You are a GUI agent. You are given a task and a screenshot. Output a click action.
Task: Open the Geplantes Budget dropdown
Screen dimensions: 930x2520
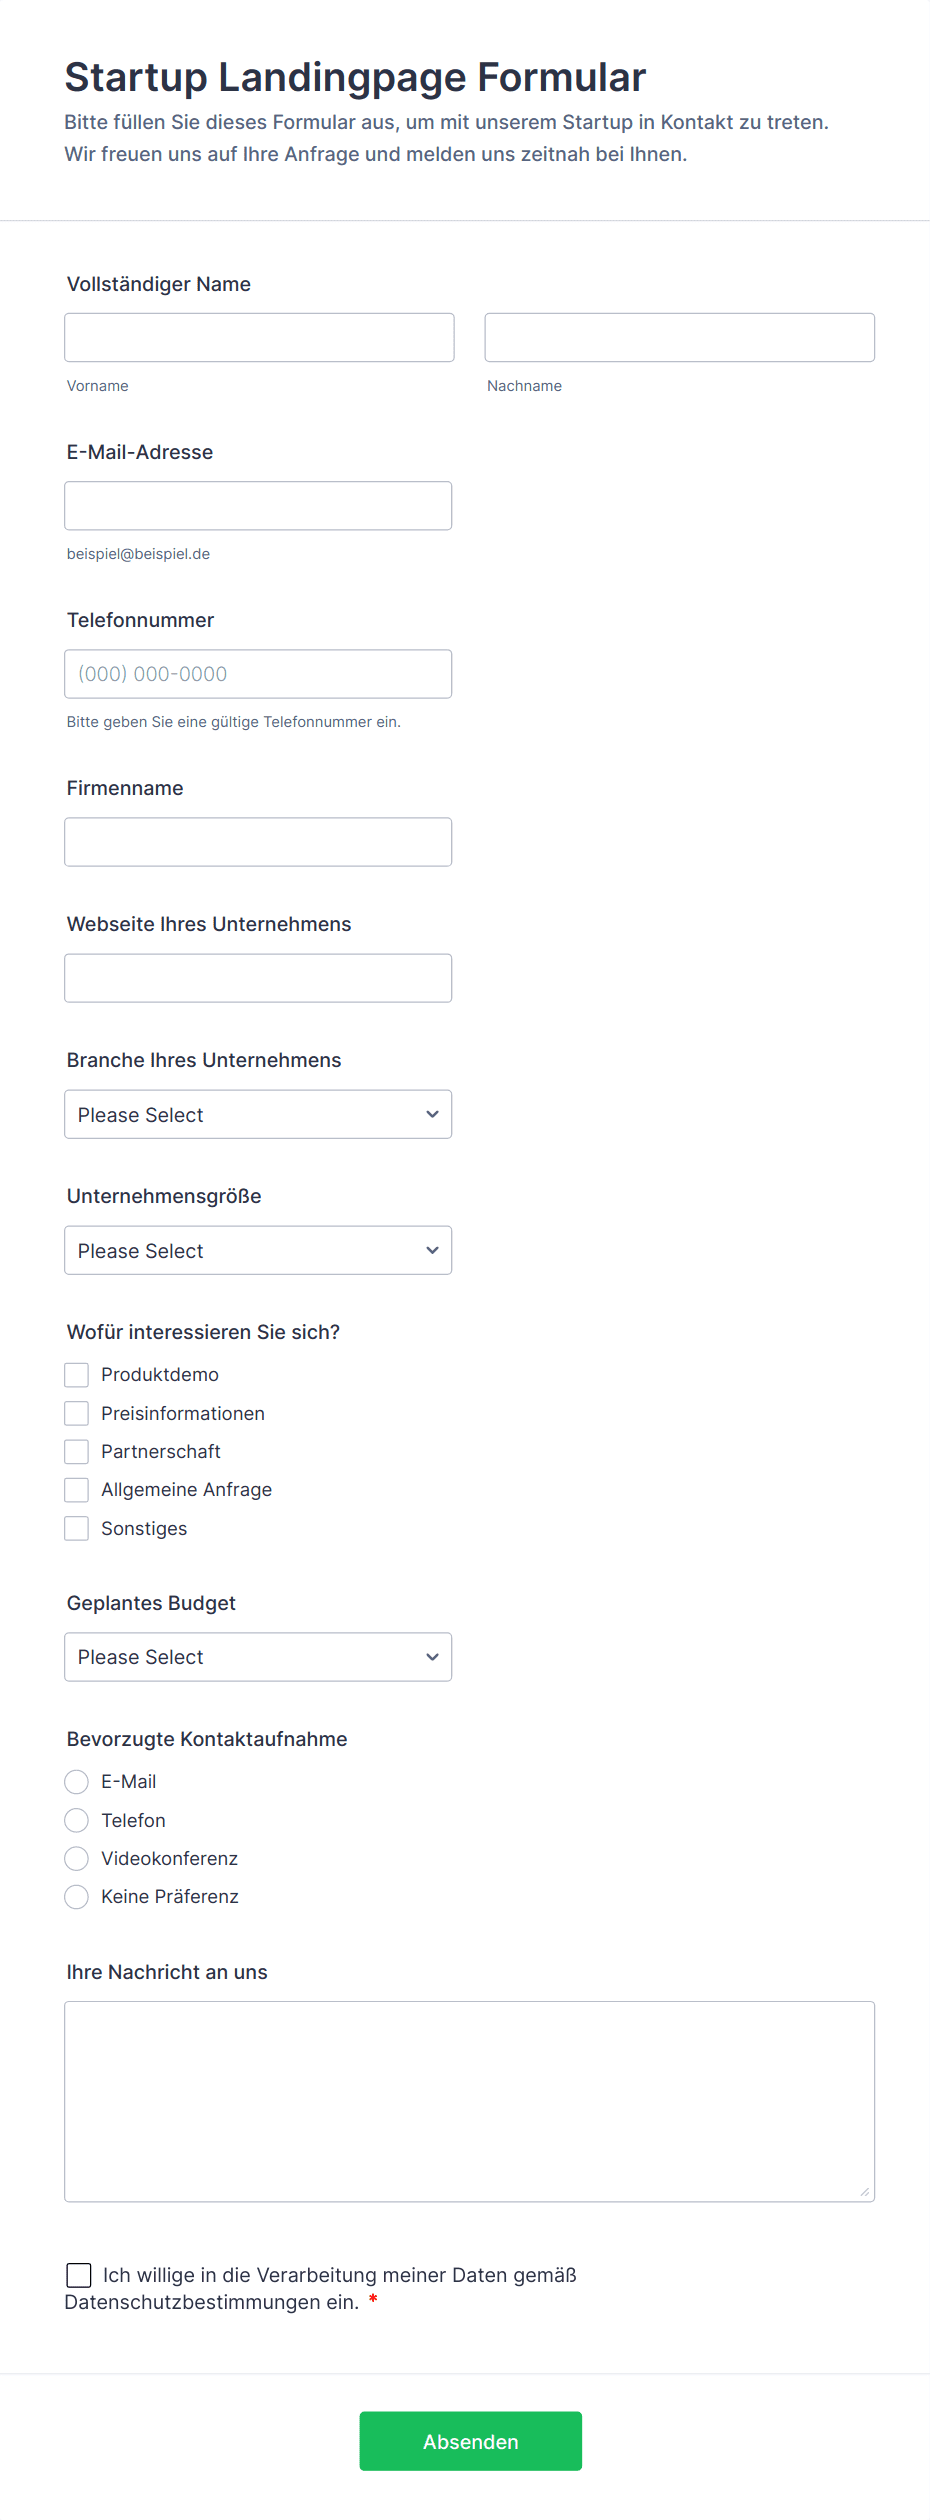tap(258, 1657)
